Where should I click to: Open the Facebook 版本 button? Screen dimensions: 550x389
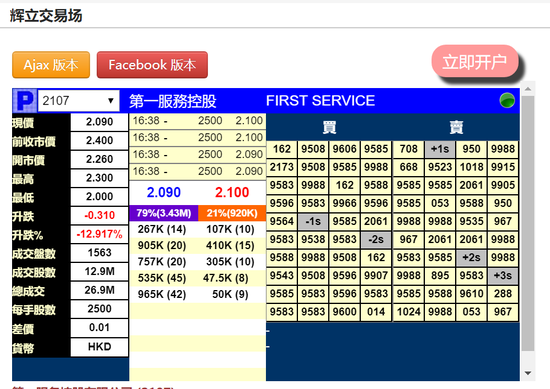(152, 65)
